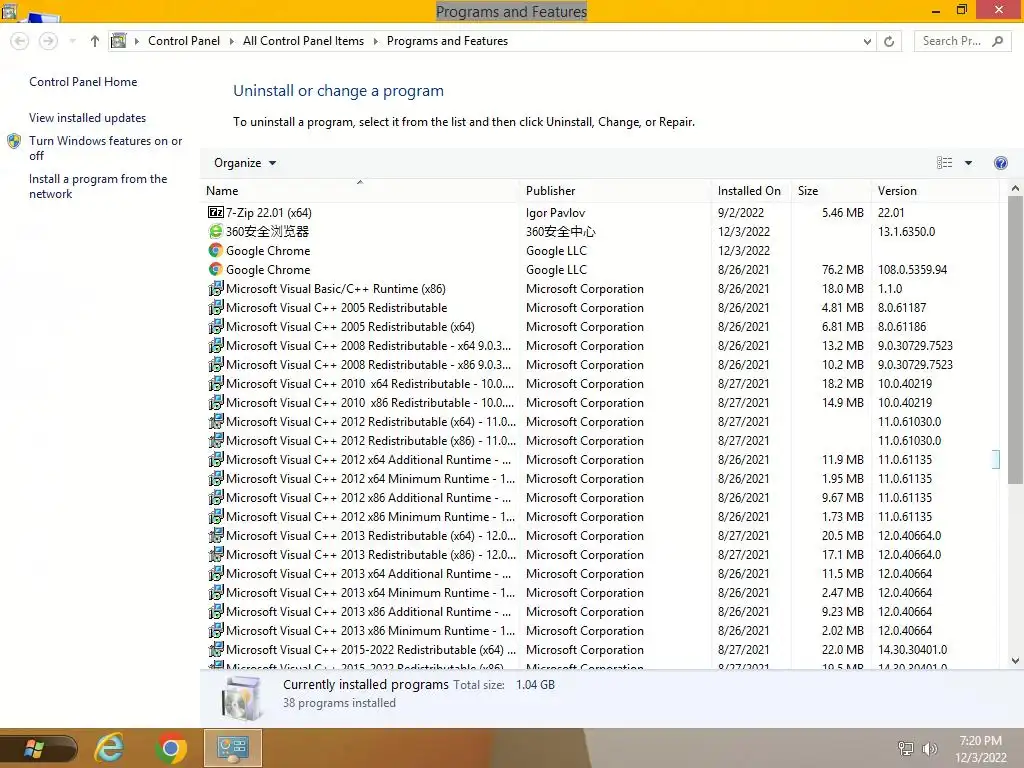The width and height of the screenshot is (1024, 768).
Task: Sort by the Name column header
Action: click(360, 191)
